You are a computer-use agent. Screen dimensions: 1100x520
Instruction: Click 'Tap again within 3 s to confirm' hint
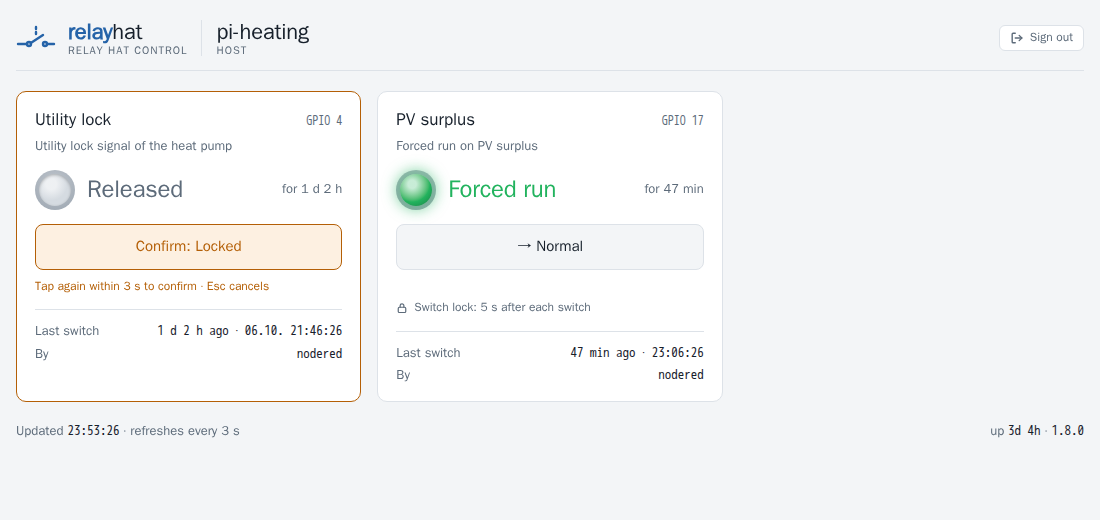click(x=116, y=286)
